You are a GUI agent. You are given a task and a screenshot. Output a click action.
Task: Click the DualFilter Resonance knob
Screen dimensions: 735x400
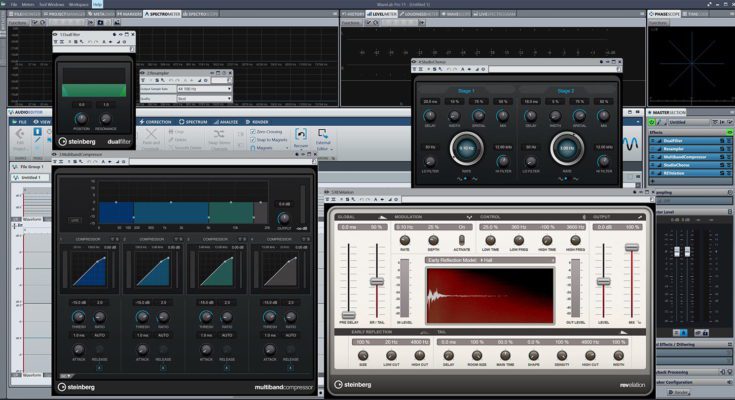point(105,118)
